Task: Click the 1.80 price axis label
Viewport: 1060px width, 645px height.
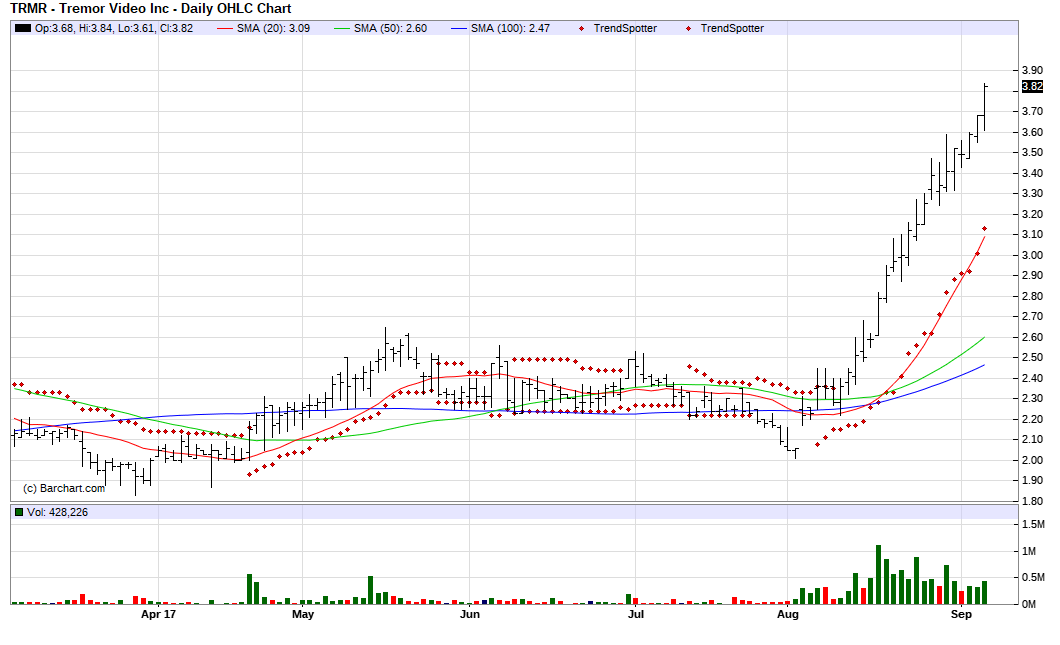Action: [1032, 502]
